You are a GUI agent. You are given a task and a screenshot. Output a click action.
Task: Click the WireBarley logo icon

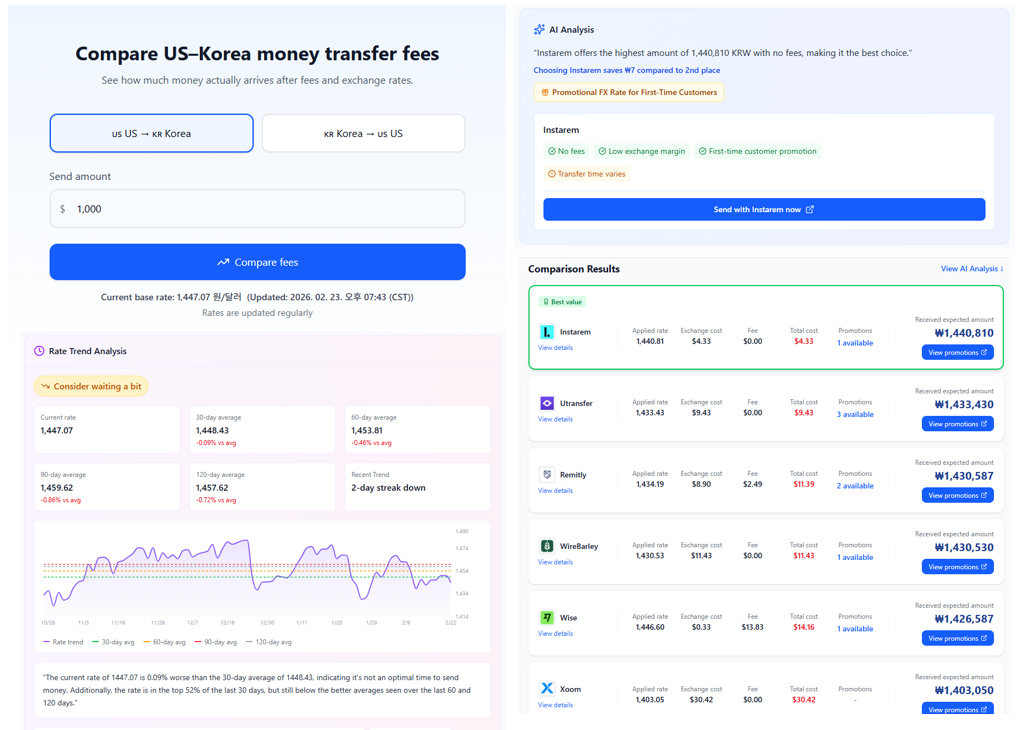(546, 546)
